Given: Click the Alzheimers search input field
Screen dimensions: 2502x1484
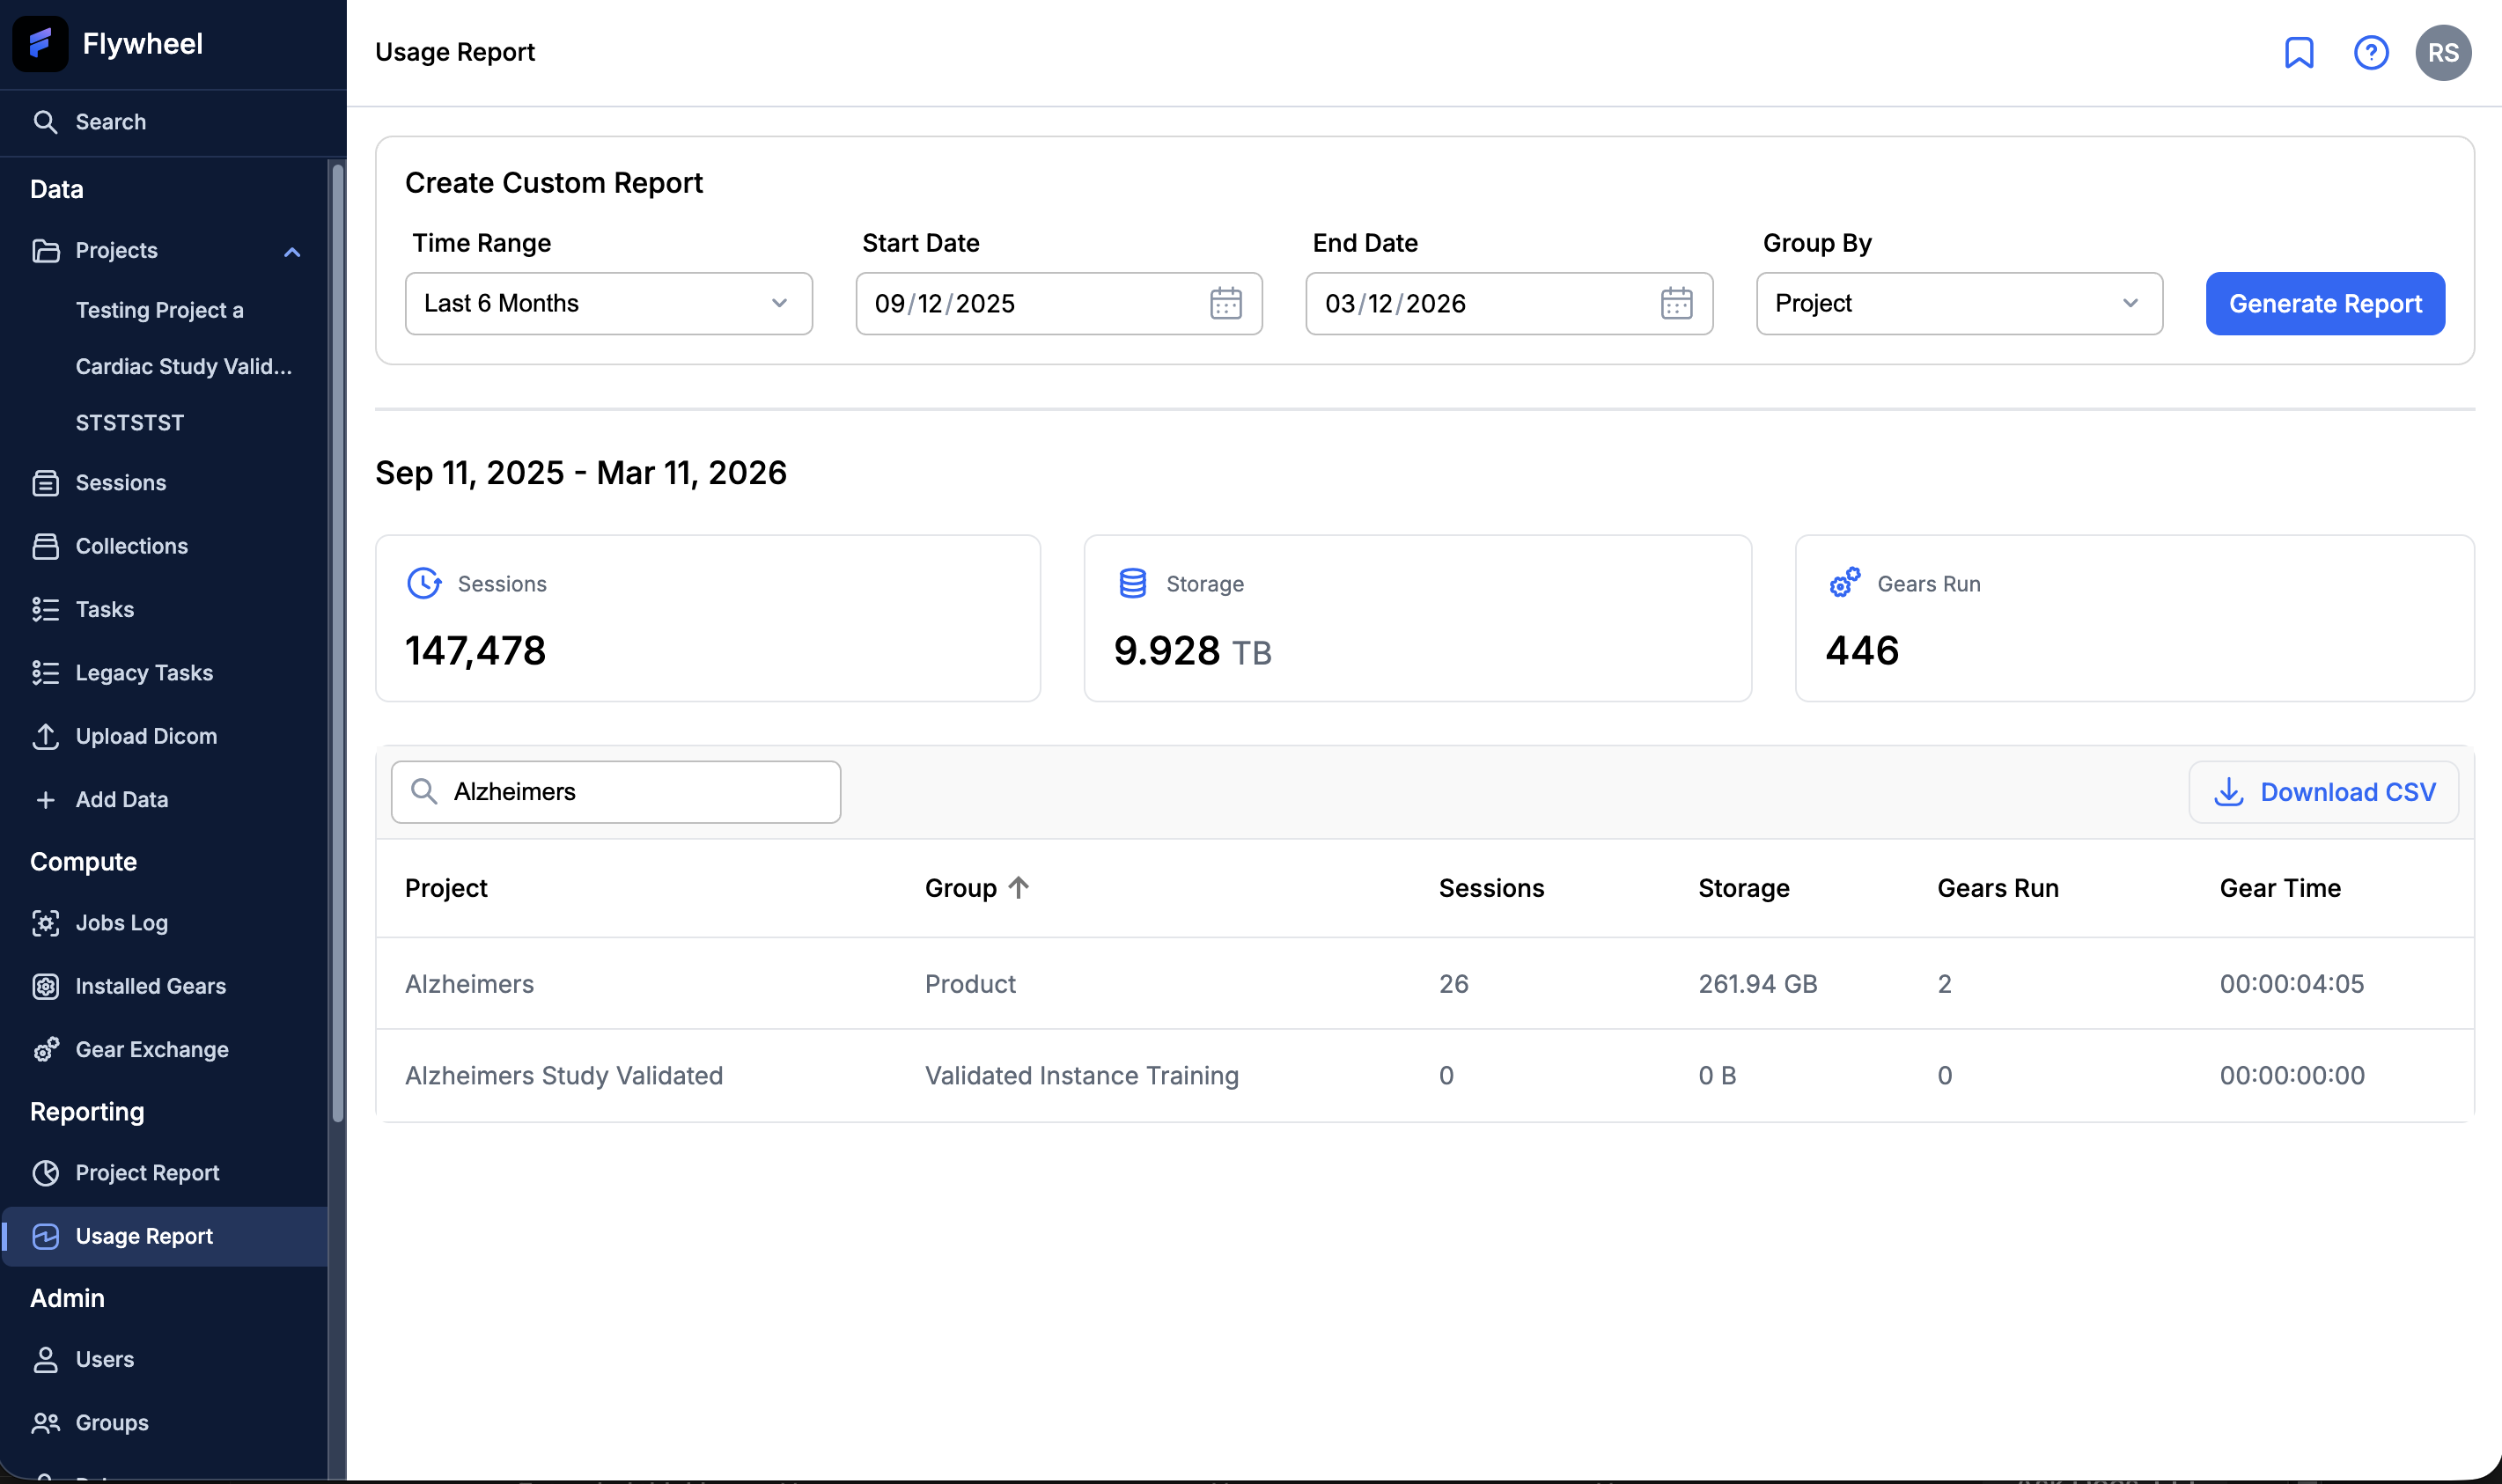Looking at the screenshot, I should [615, 791].
